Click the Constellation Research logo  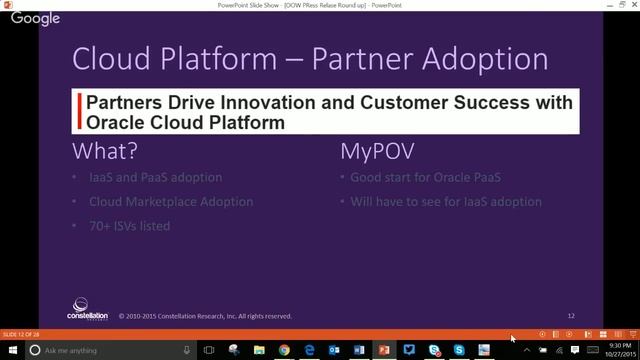pos(87,309)
